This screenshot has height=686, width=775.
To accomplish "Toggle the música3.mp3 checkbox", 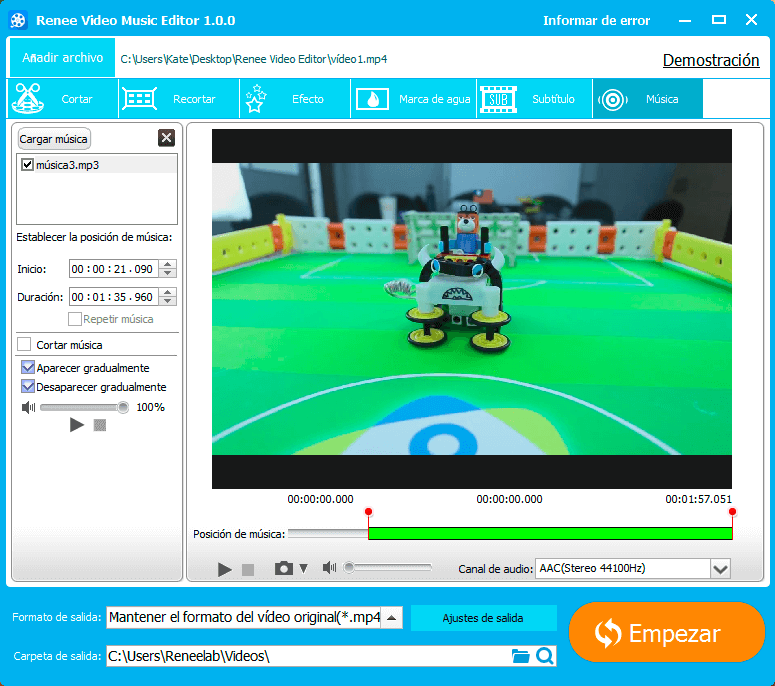I will [27, 165].
